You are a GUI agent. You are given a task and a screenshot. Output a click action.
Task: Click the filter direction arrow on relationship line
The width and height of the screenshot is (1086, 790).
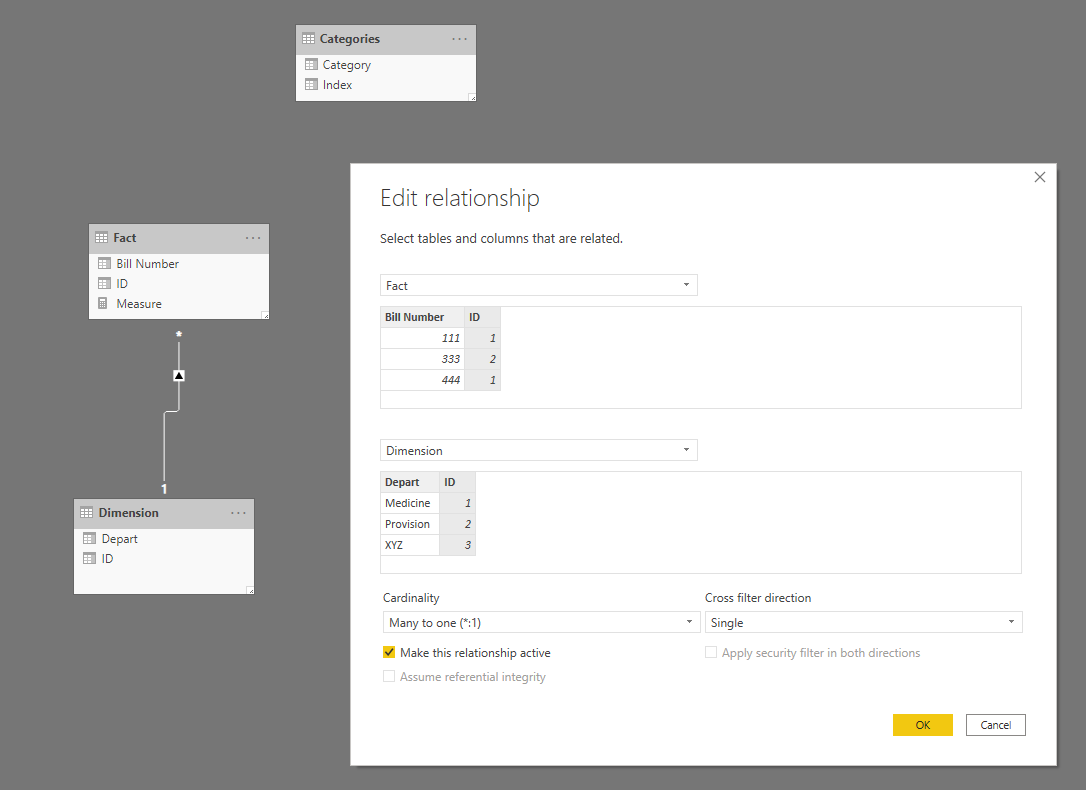[179, 375]
